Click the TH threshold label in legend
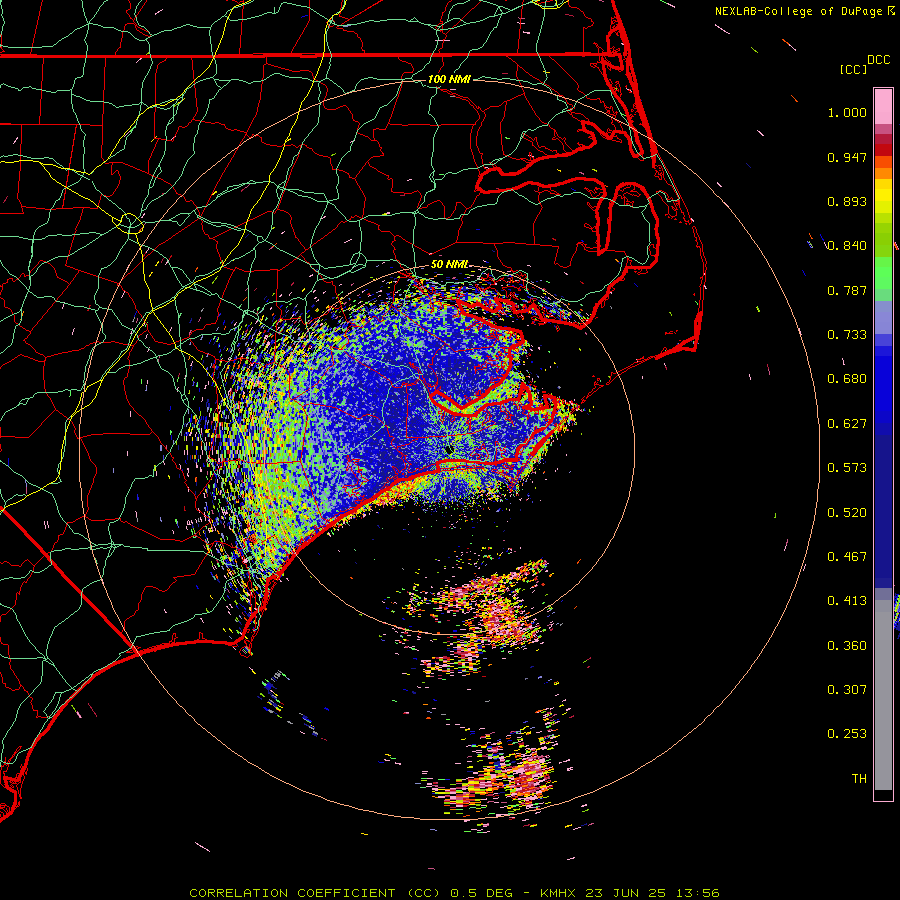This screenshot has height=900, width=900. [859, 779]
